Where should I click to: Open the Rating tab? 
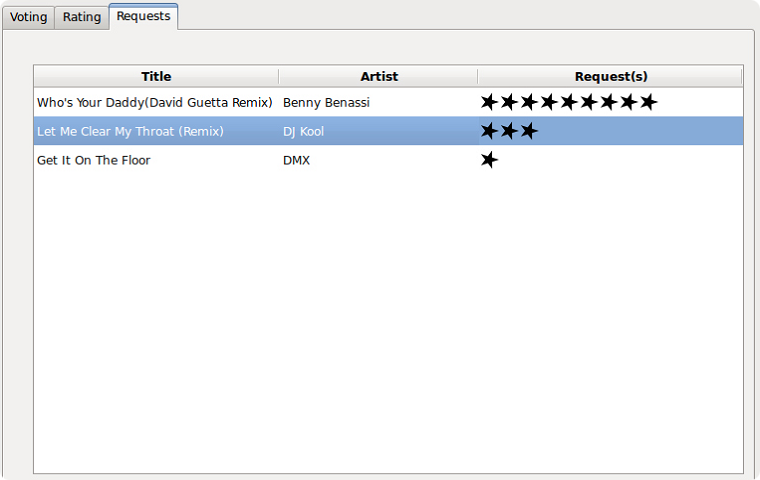[x=81, y=17]
